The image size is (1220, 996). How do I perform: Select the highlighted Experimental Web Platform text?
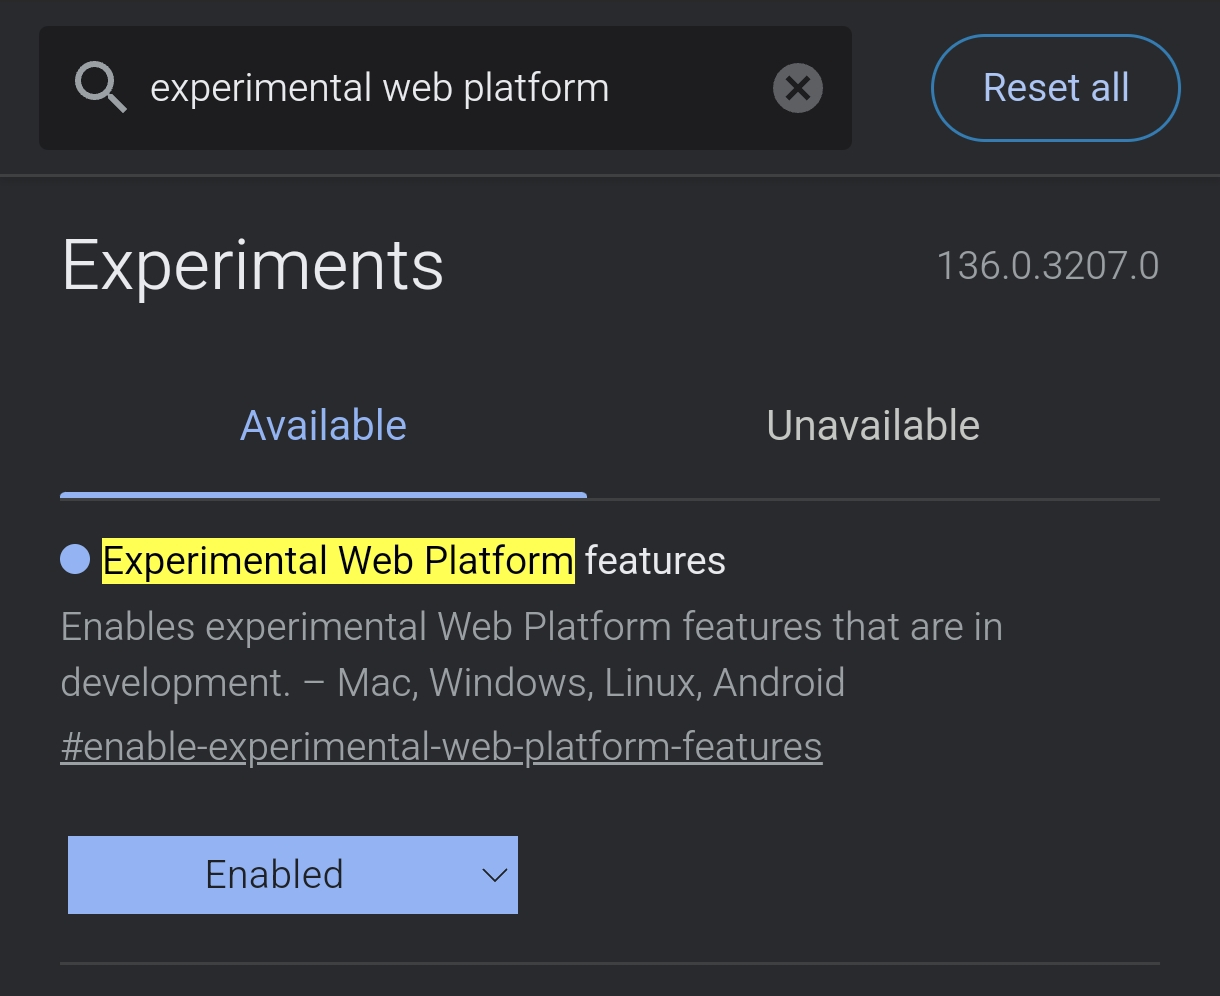tap(337, 560)
